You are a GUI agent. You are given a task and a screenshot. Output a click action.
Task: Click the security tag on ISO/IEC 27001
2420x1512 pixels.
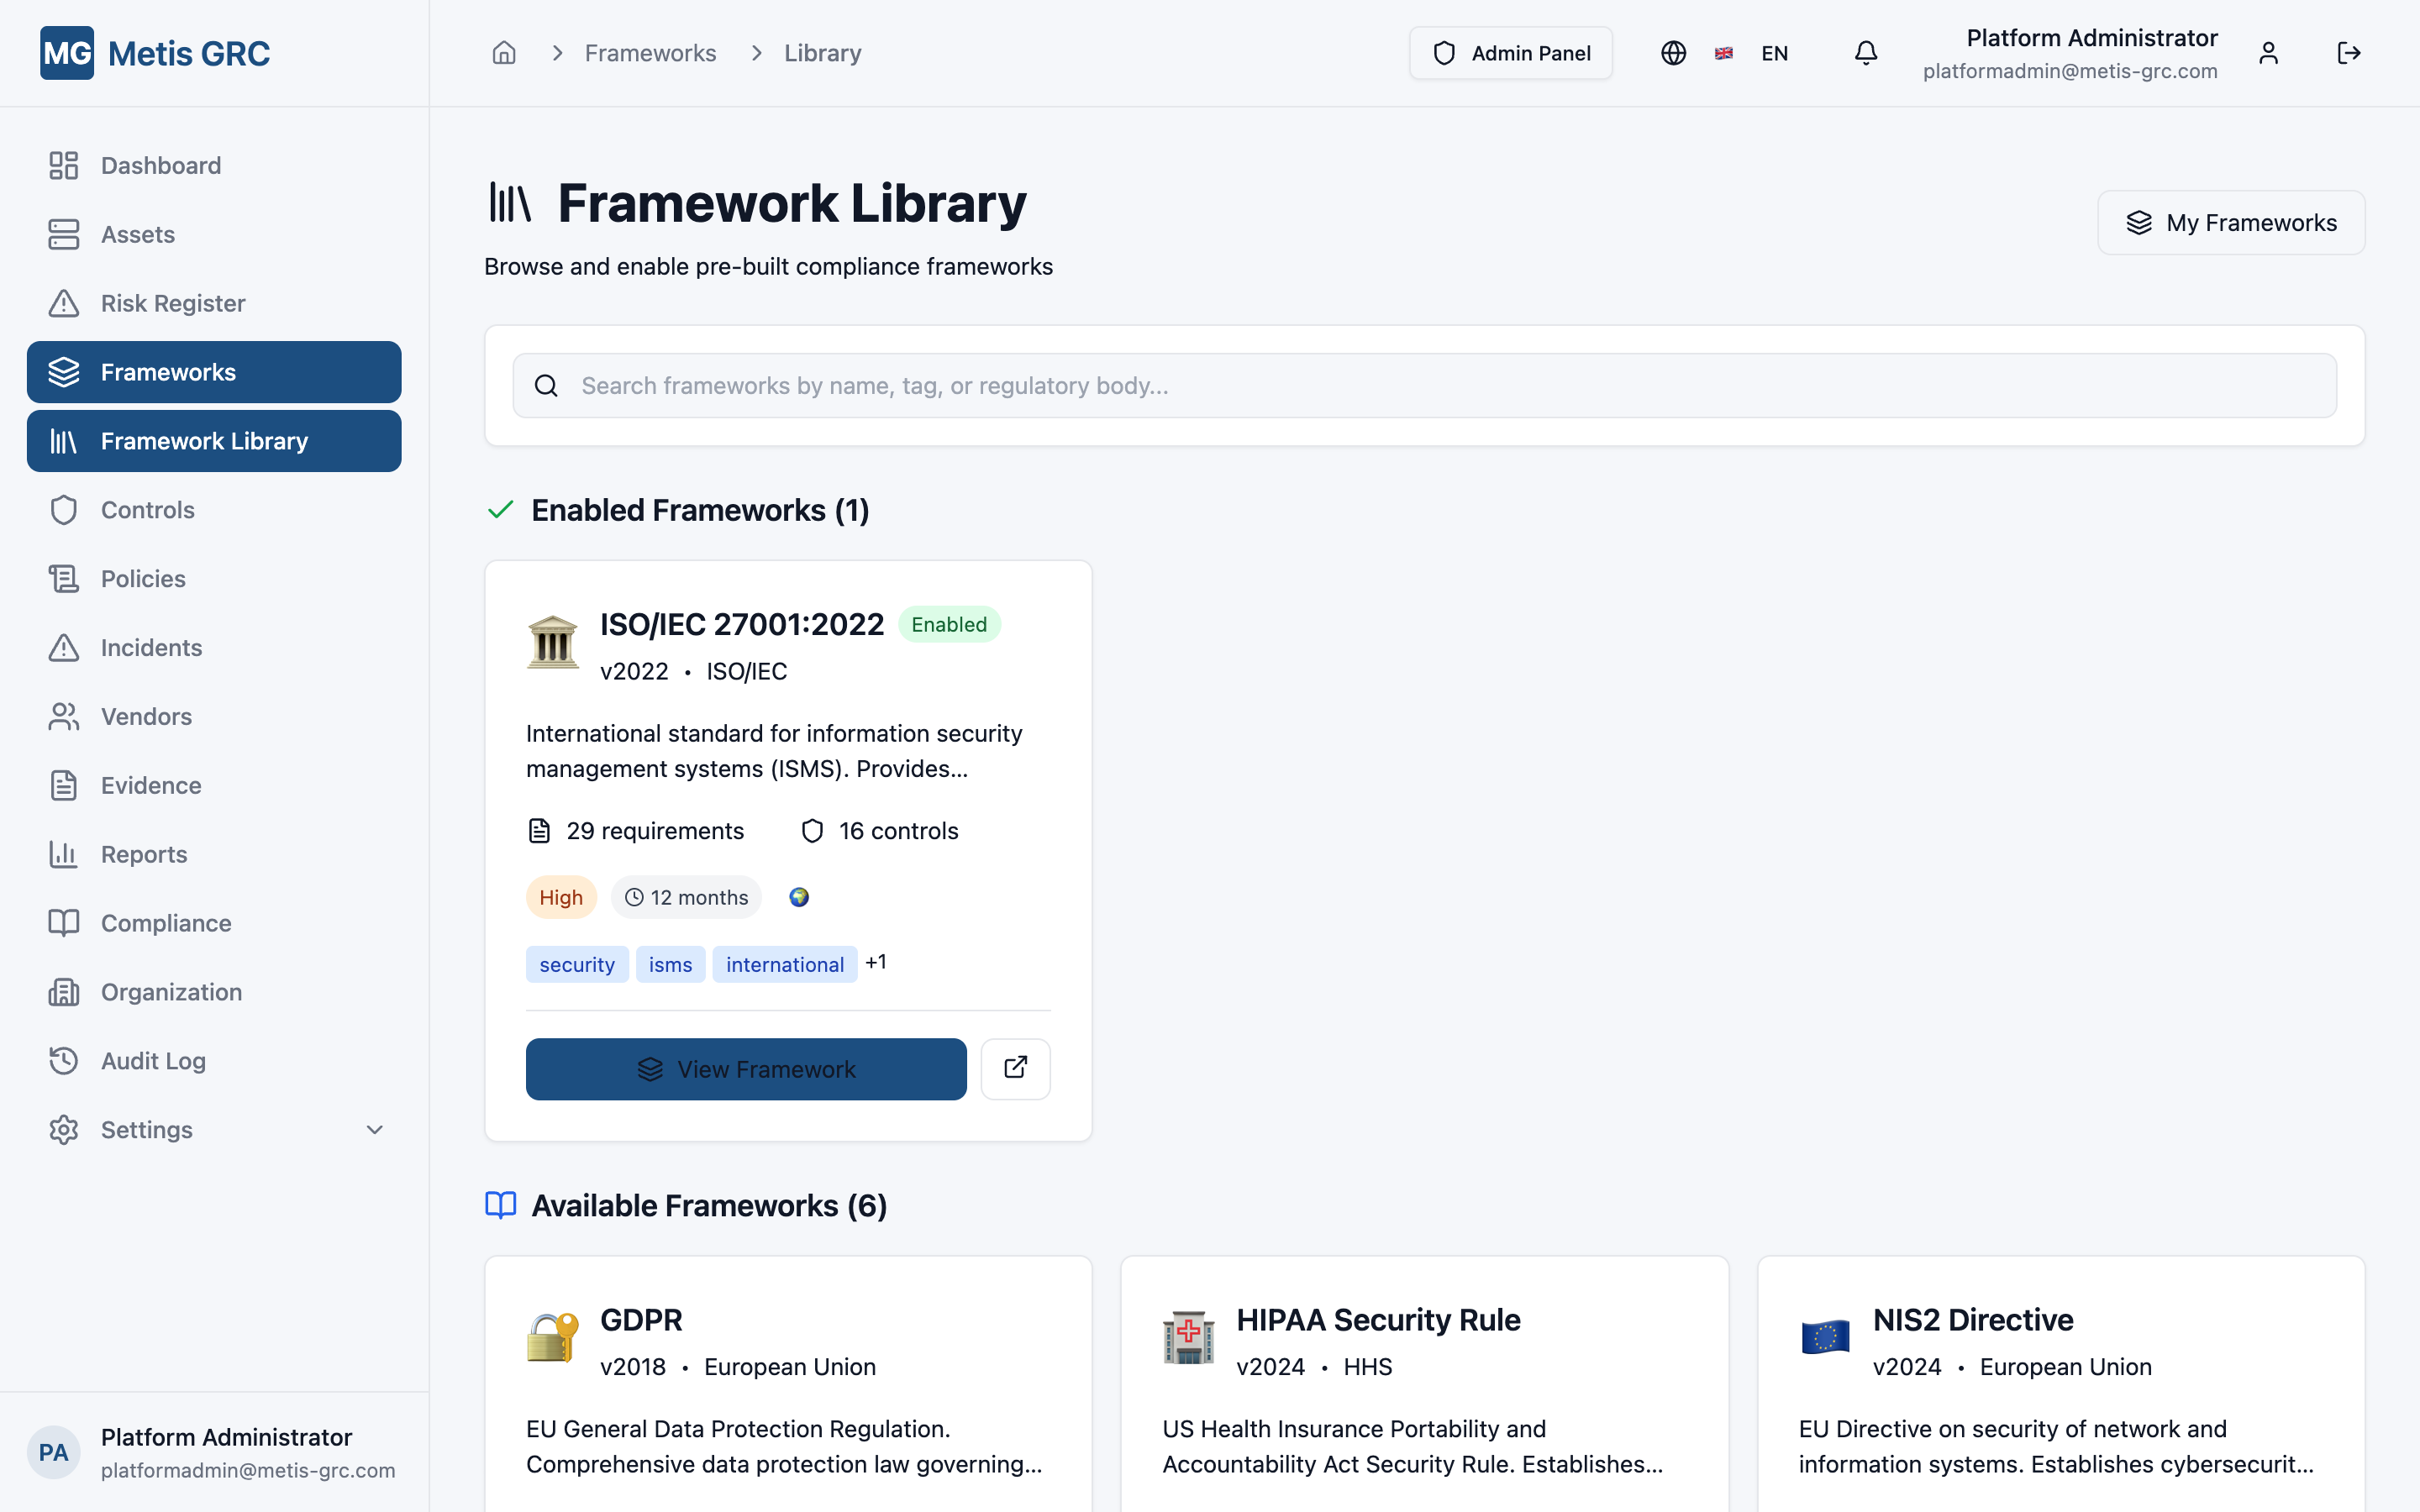(x=577, y=963)
